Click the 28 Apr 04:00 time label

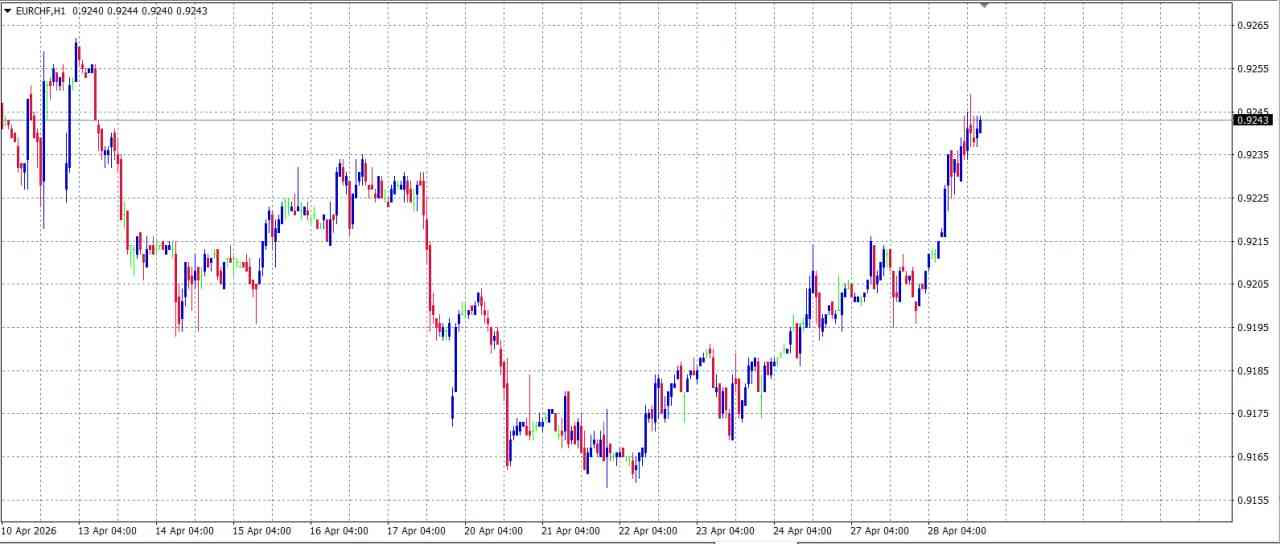pyautogui.click(x=958, y=531)
